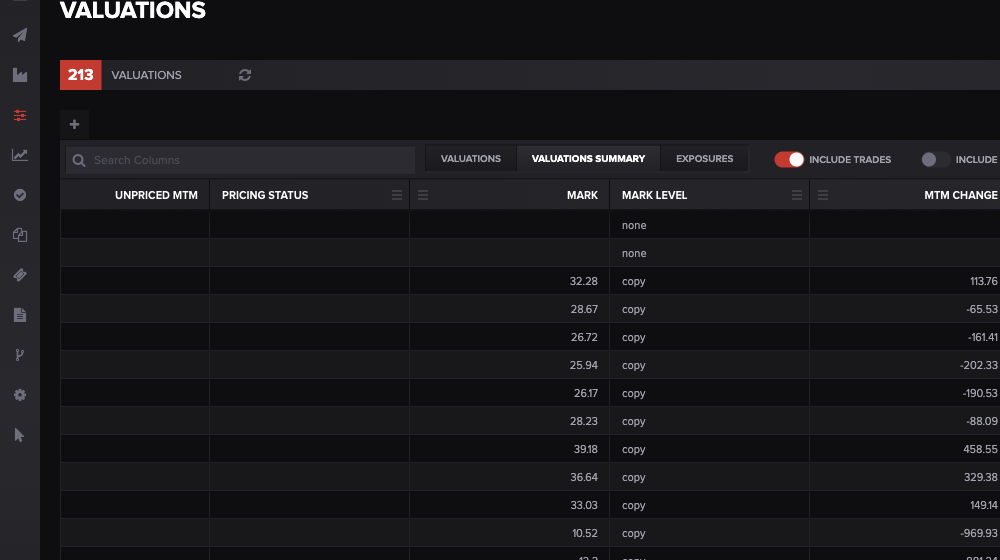Click the paper plane icon in sidebar
This screenshot has height=560, width=1000.
point(20,35)
